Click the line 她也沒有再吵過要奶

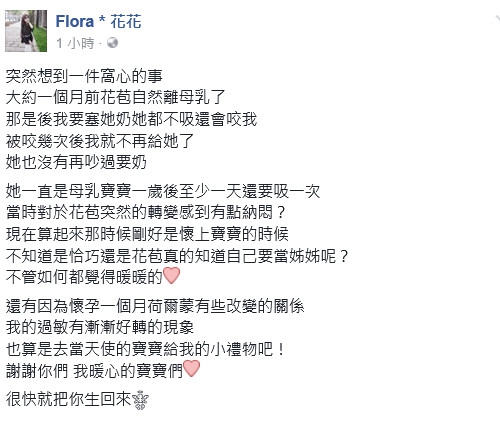76,162
